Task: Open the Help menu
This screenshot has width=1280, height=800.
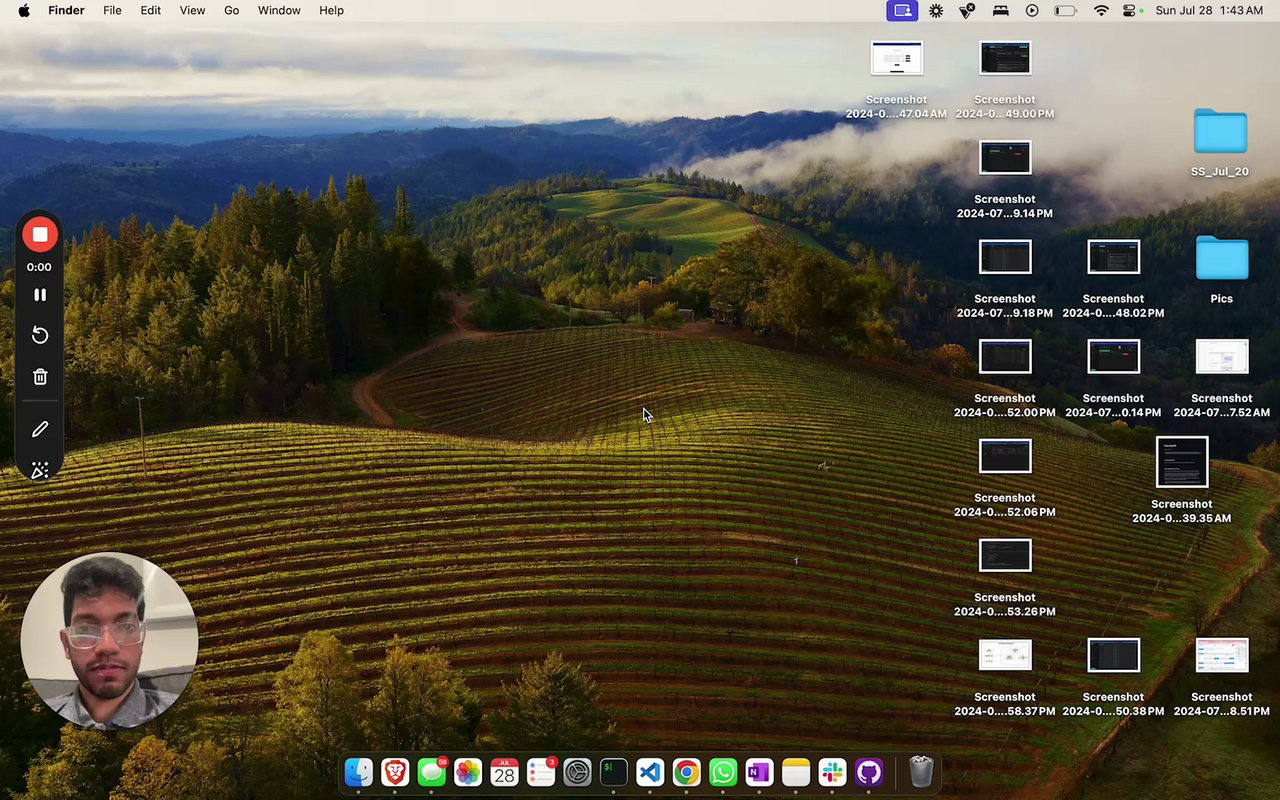Action: click(x=331, y=10)
